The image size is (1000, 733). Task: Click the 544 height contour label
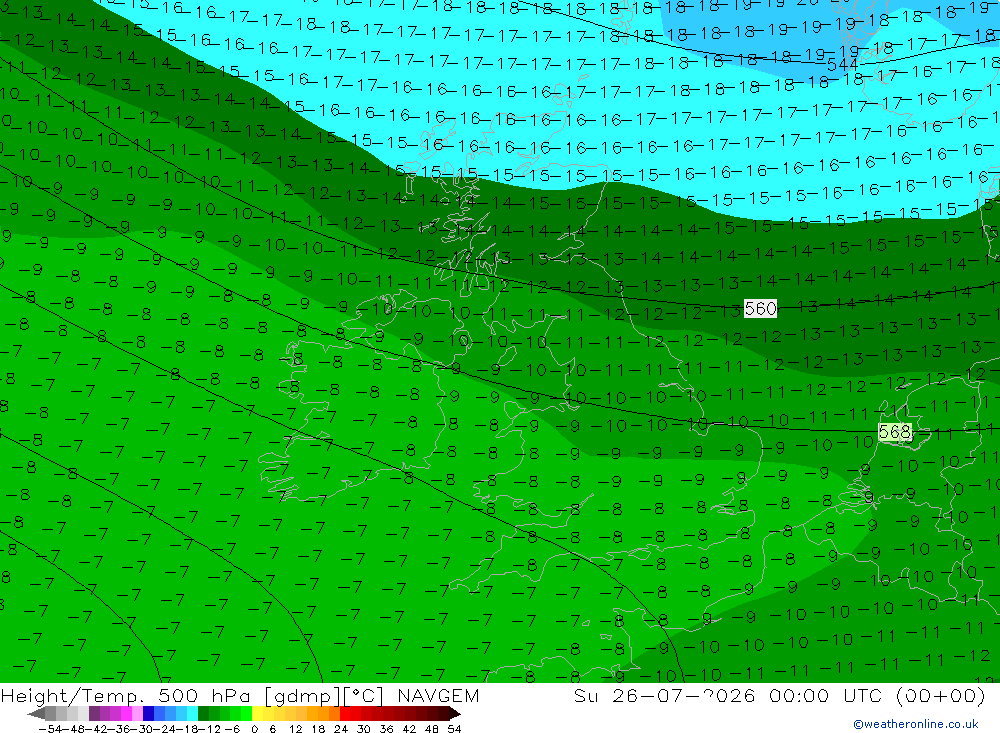(x=842, y=65)
